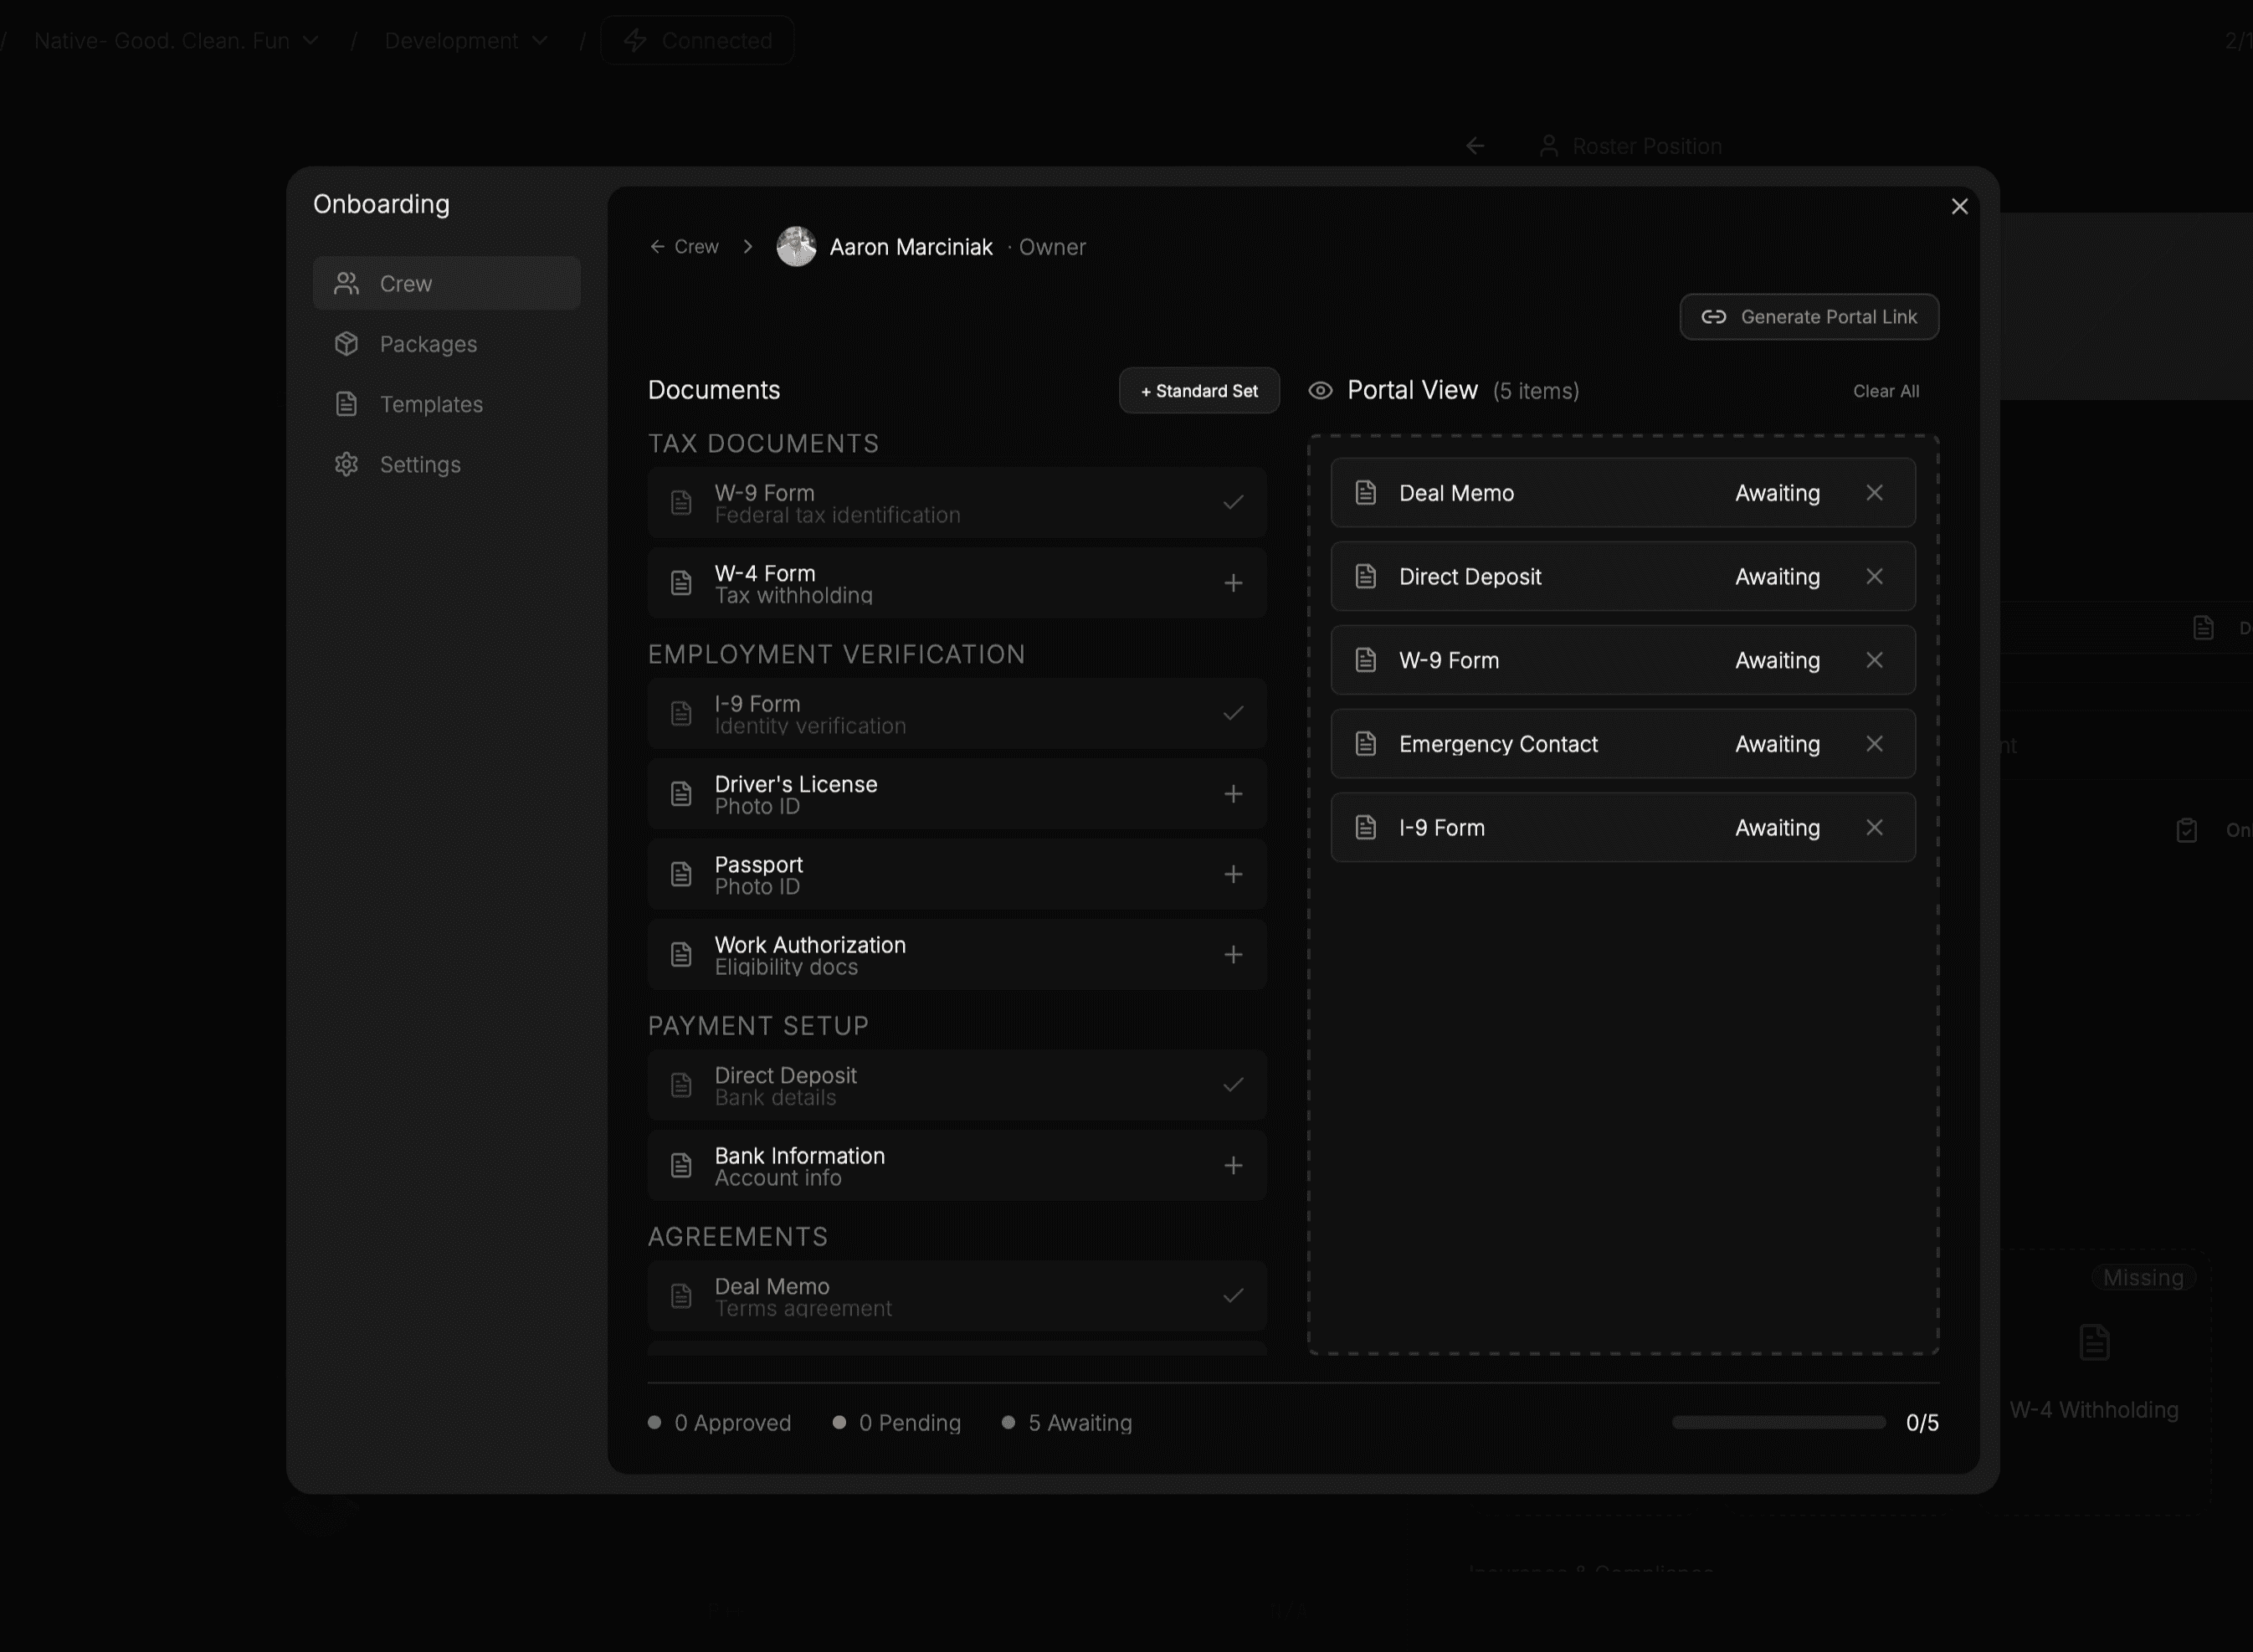
Task: Uncheck the I-9 Form document
Action: coord(1233,713)
